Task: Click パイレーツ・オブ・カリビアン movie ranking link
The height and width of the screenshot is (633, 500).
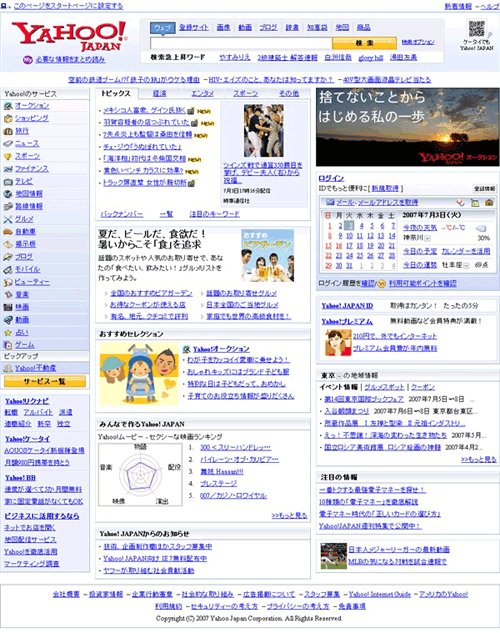Action: pyautogui.click(x=239, y=460)
